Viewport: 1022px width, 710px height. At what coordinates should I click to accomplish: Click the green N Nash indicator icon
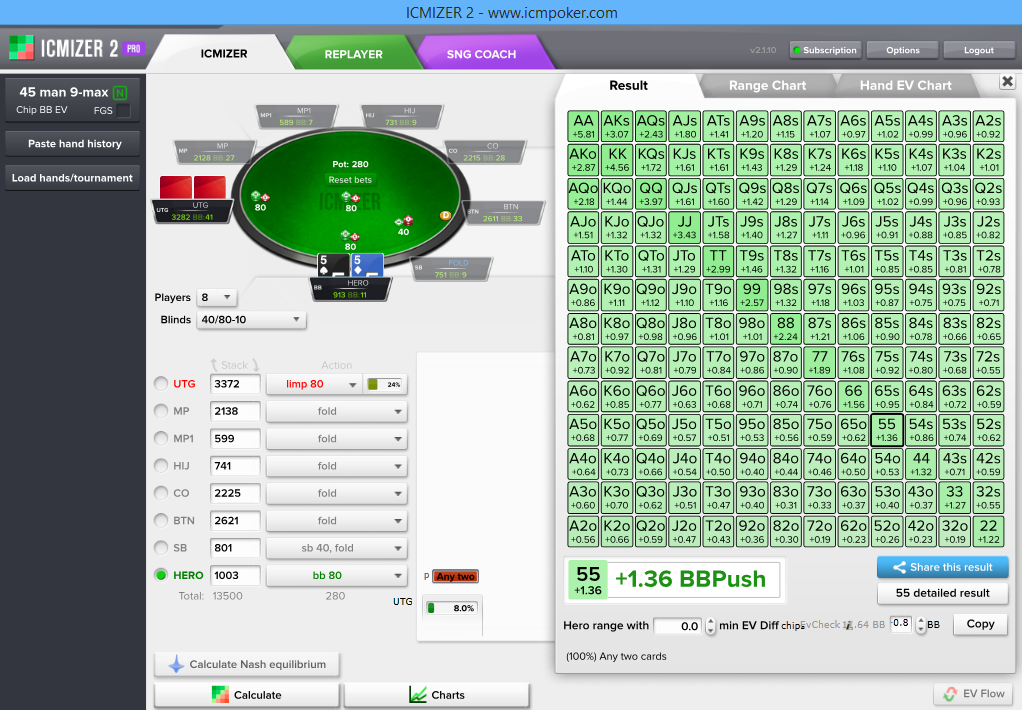[120, 93]
